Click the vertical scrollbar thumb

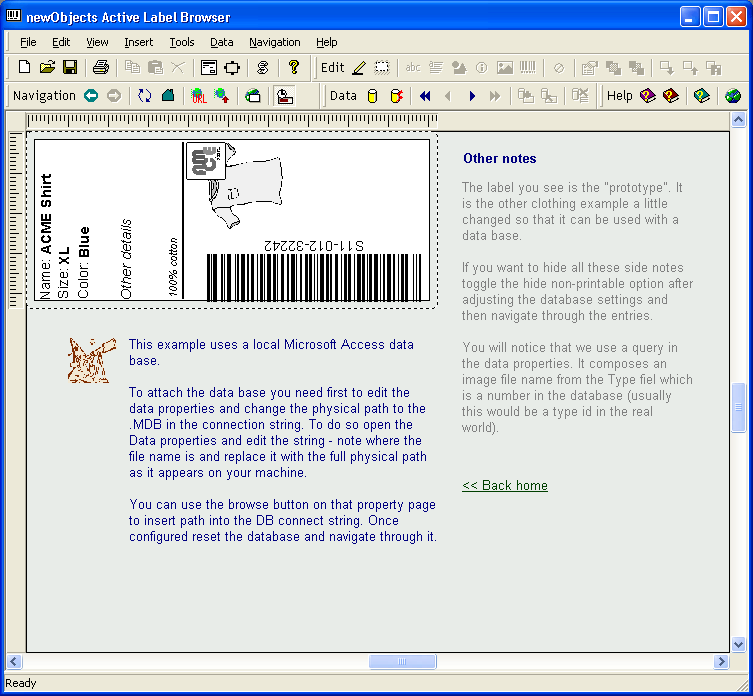tap(738, 408)
